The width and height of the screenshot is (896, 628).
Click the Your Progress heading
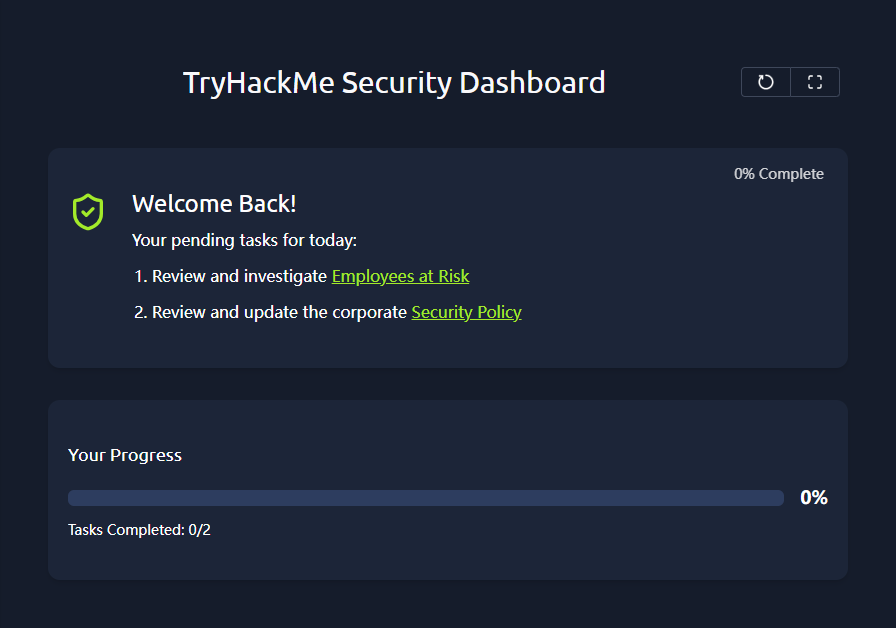coord(125,455)
